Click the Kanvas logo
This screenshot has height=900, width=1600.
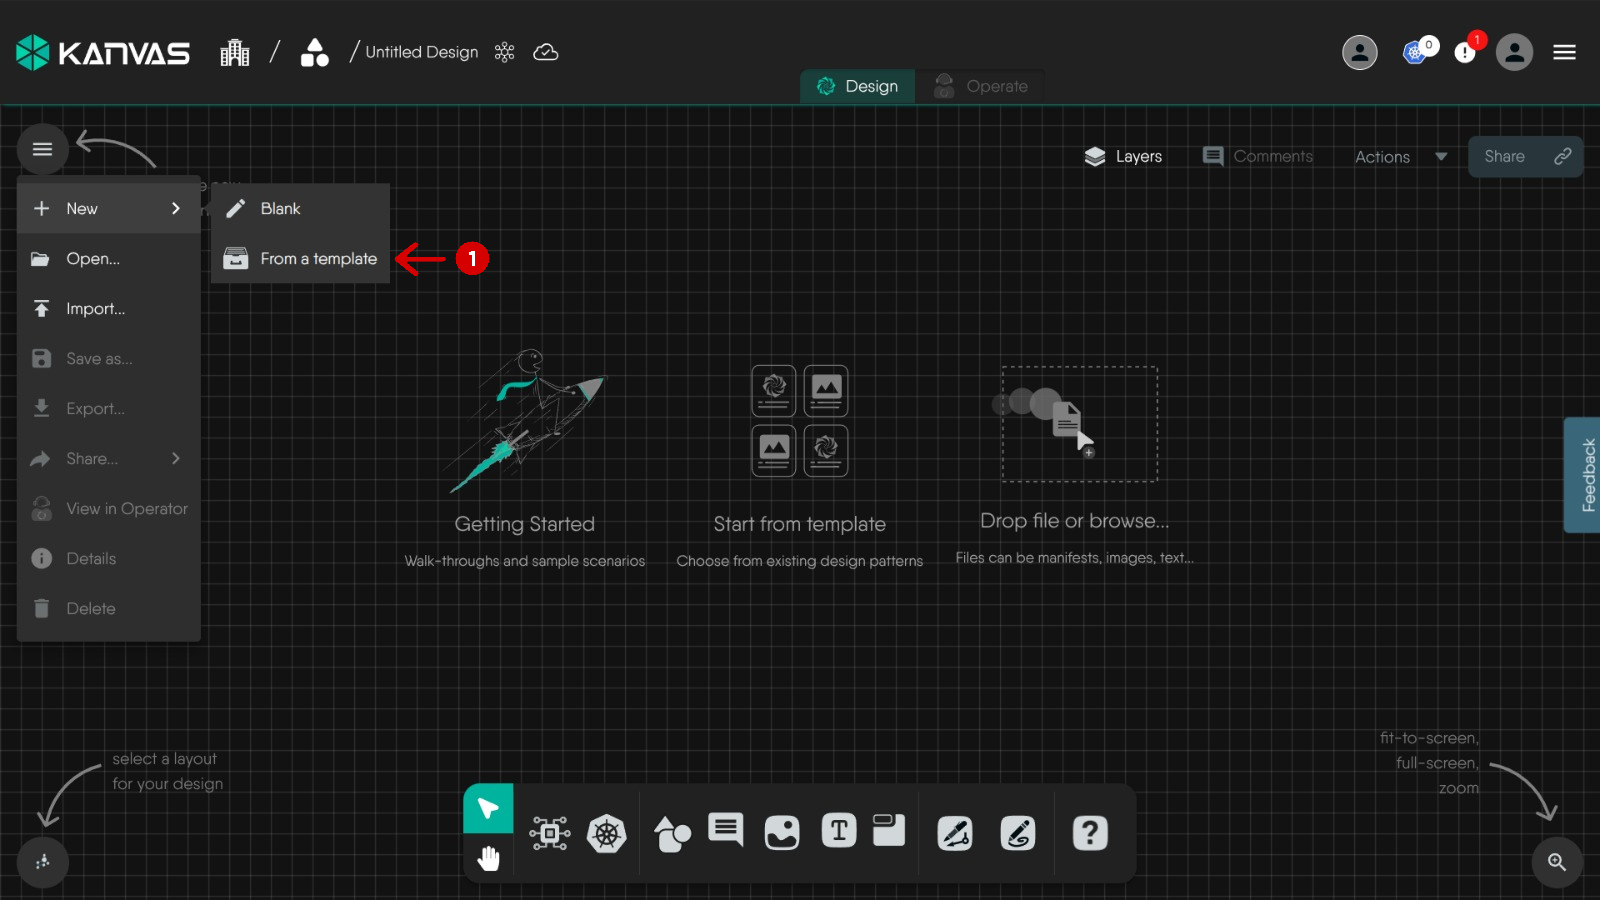103,52
